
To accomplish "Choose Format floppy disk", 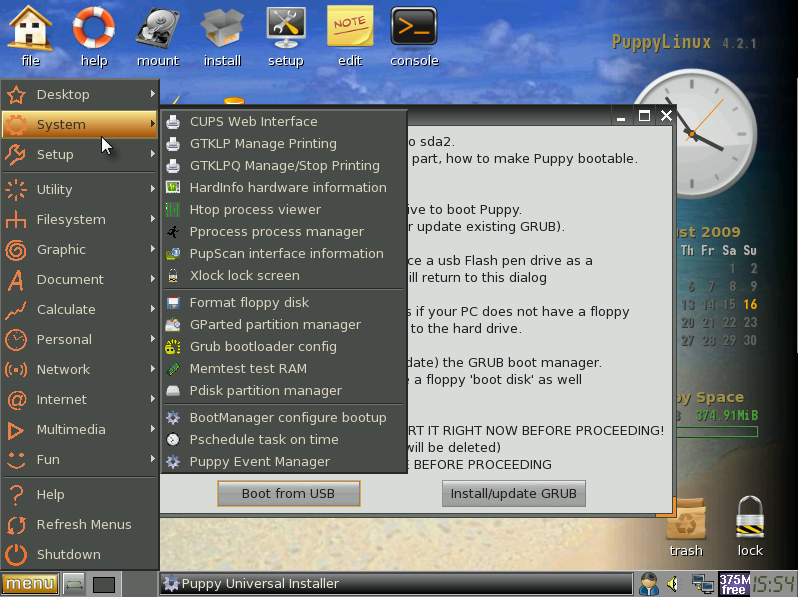I will tap(284, 302).
